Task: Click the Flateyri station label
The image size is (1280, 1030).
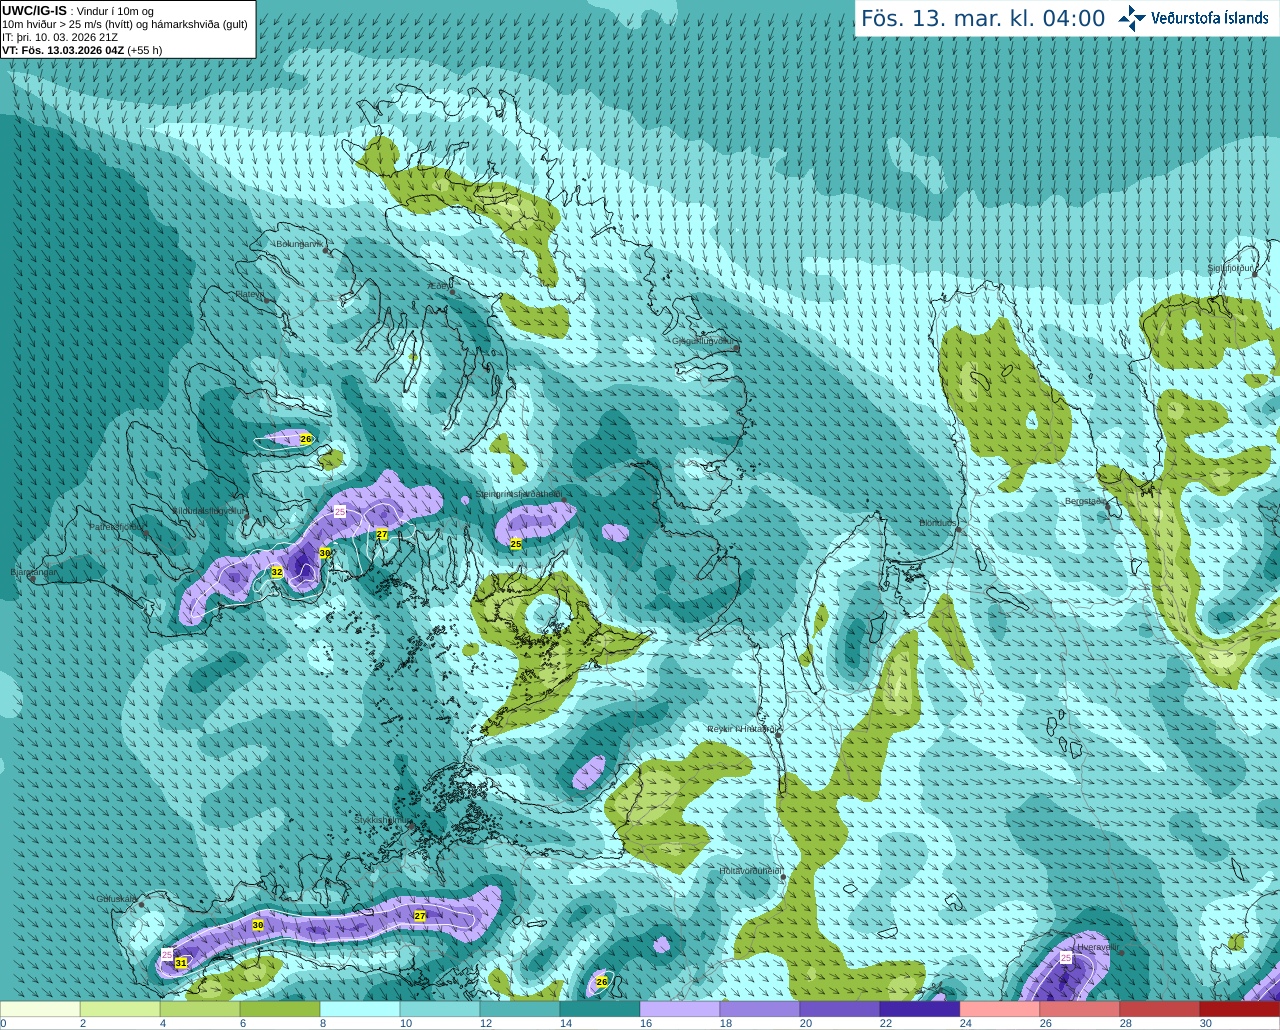Action: pos(250,294)
